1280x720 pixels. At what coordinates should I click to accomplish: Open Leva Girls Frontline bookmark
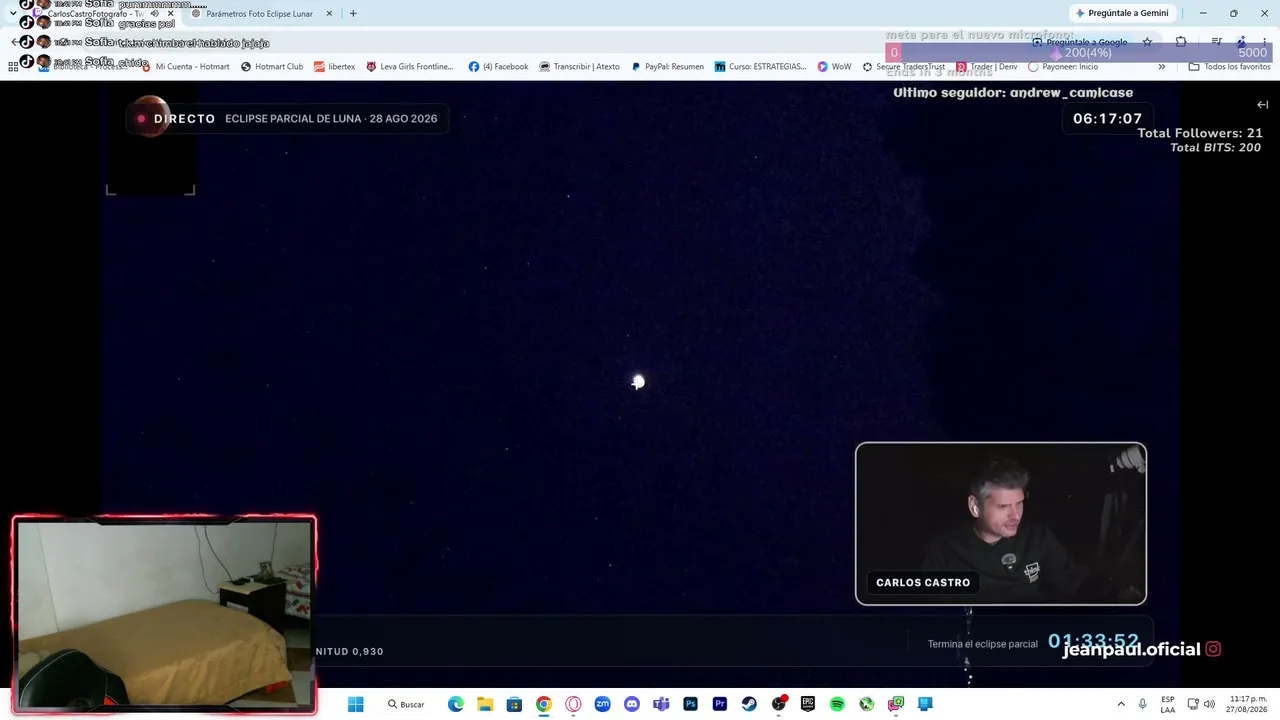410,67
